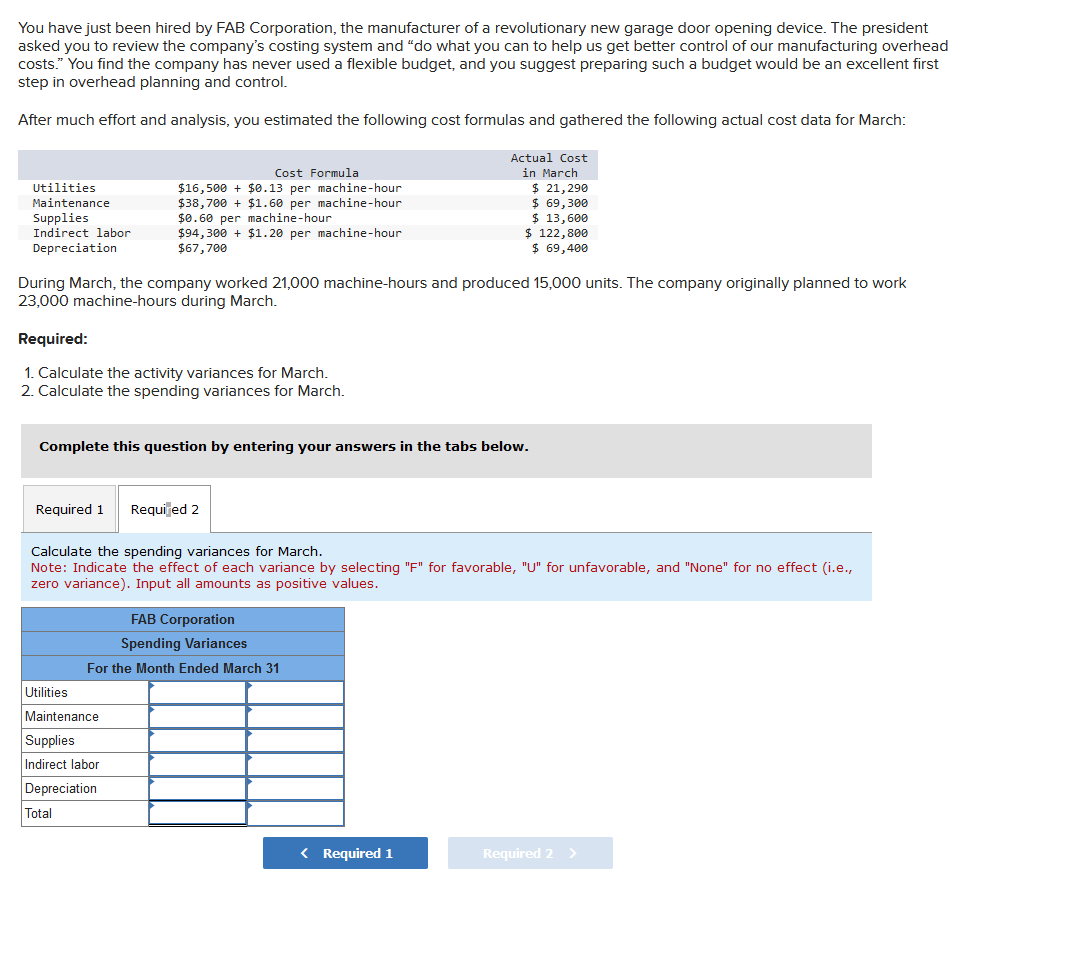This screenshot has height=959, width=1075.
Task: Click the Actual Cost in March column header
Action: pyautogui.click(x=549, y=165)
